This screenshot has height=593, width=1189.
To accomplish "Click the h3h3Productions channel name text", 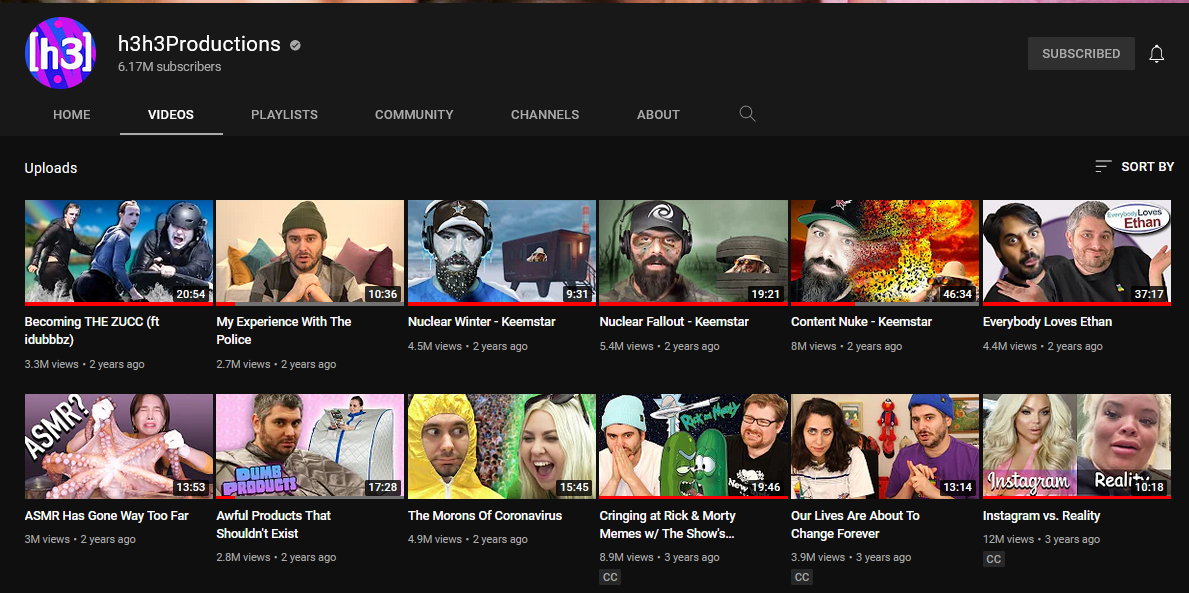I will coord(199,44).
